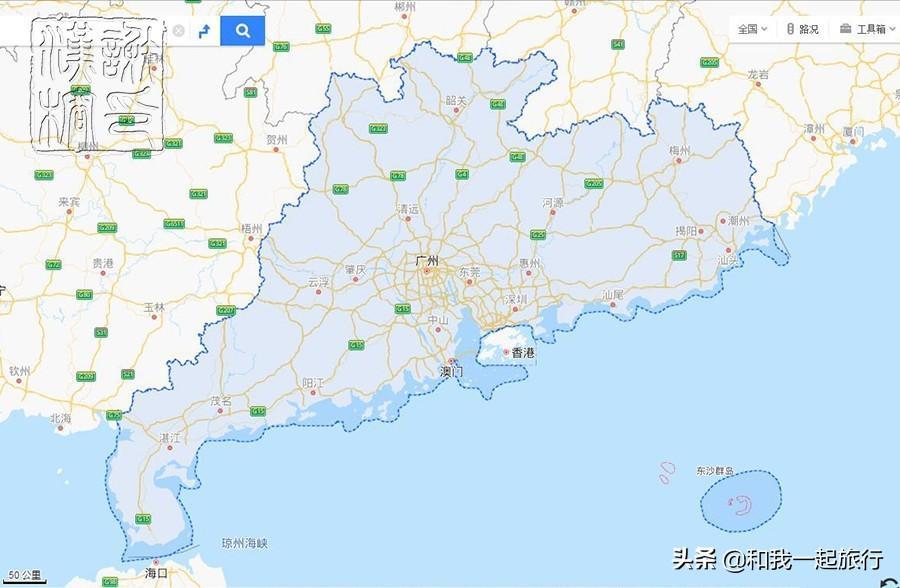
Task: Click the 东沙群岛 island label
Action: [714, 470]
